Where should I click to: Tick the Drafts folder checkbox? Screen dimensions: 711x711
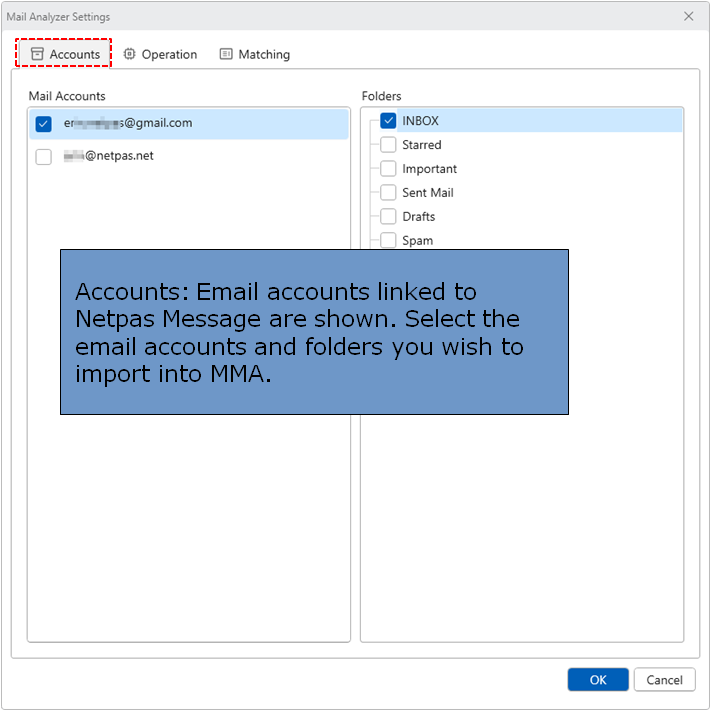pyautogui.click(x=388, y=217)
